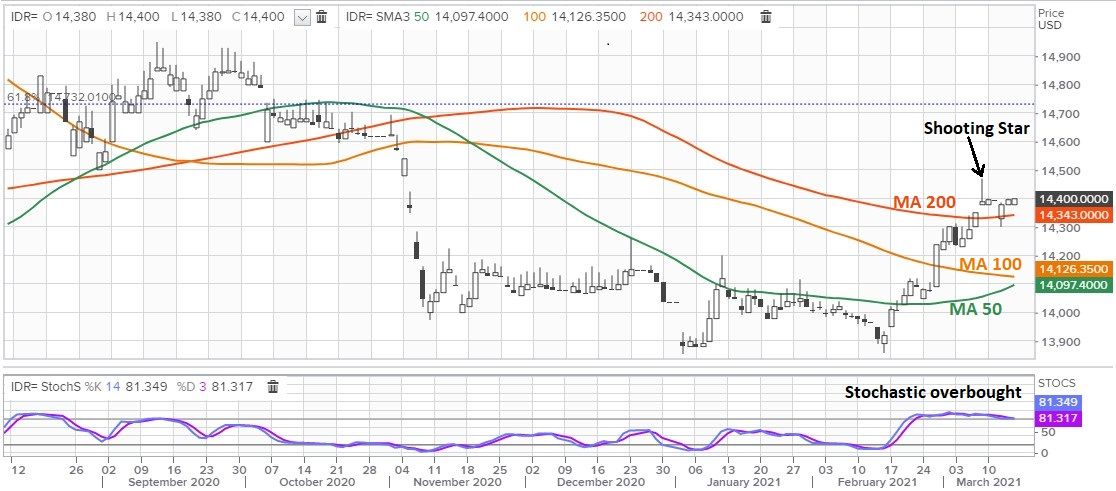Expand the IDR= OHLC series dropdown
The height and width of the screenshot is (491, 1116).
tap(302, 17)
